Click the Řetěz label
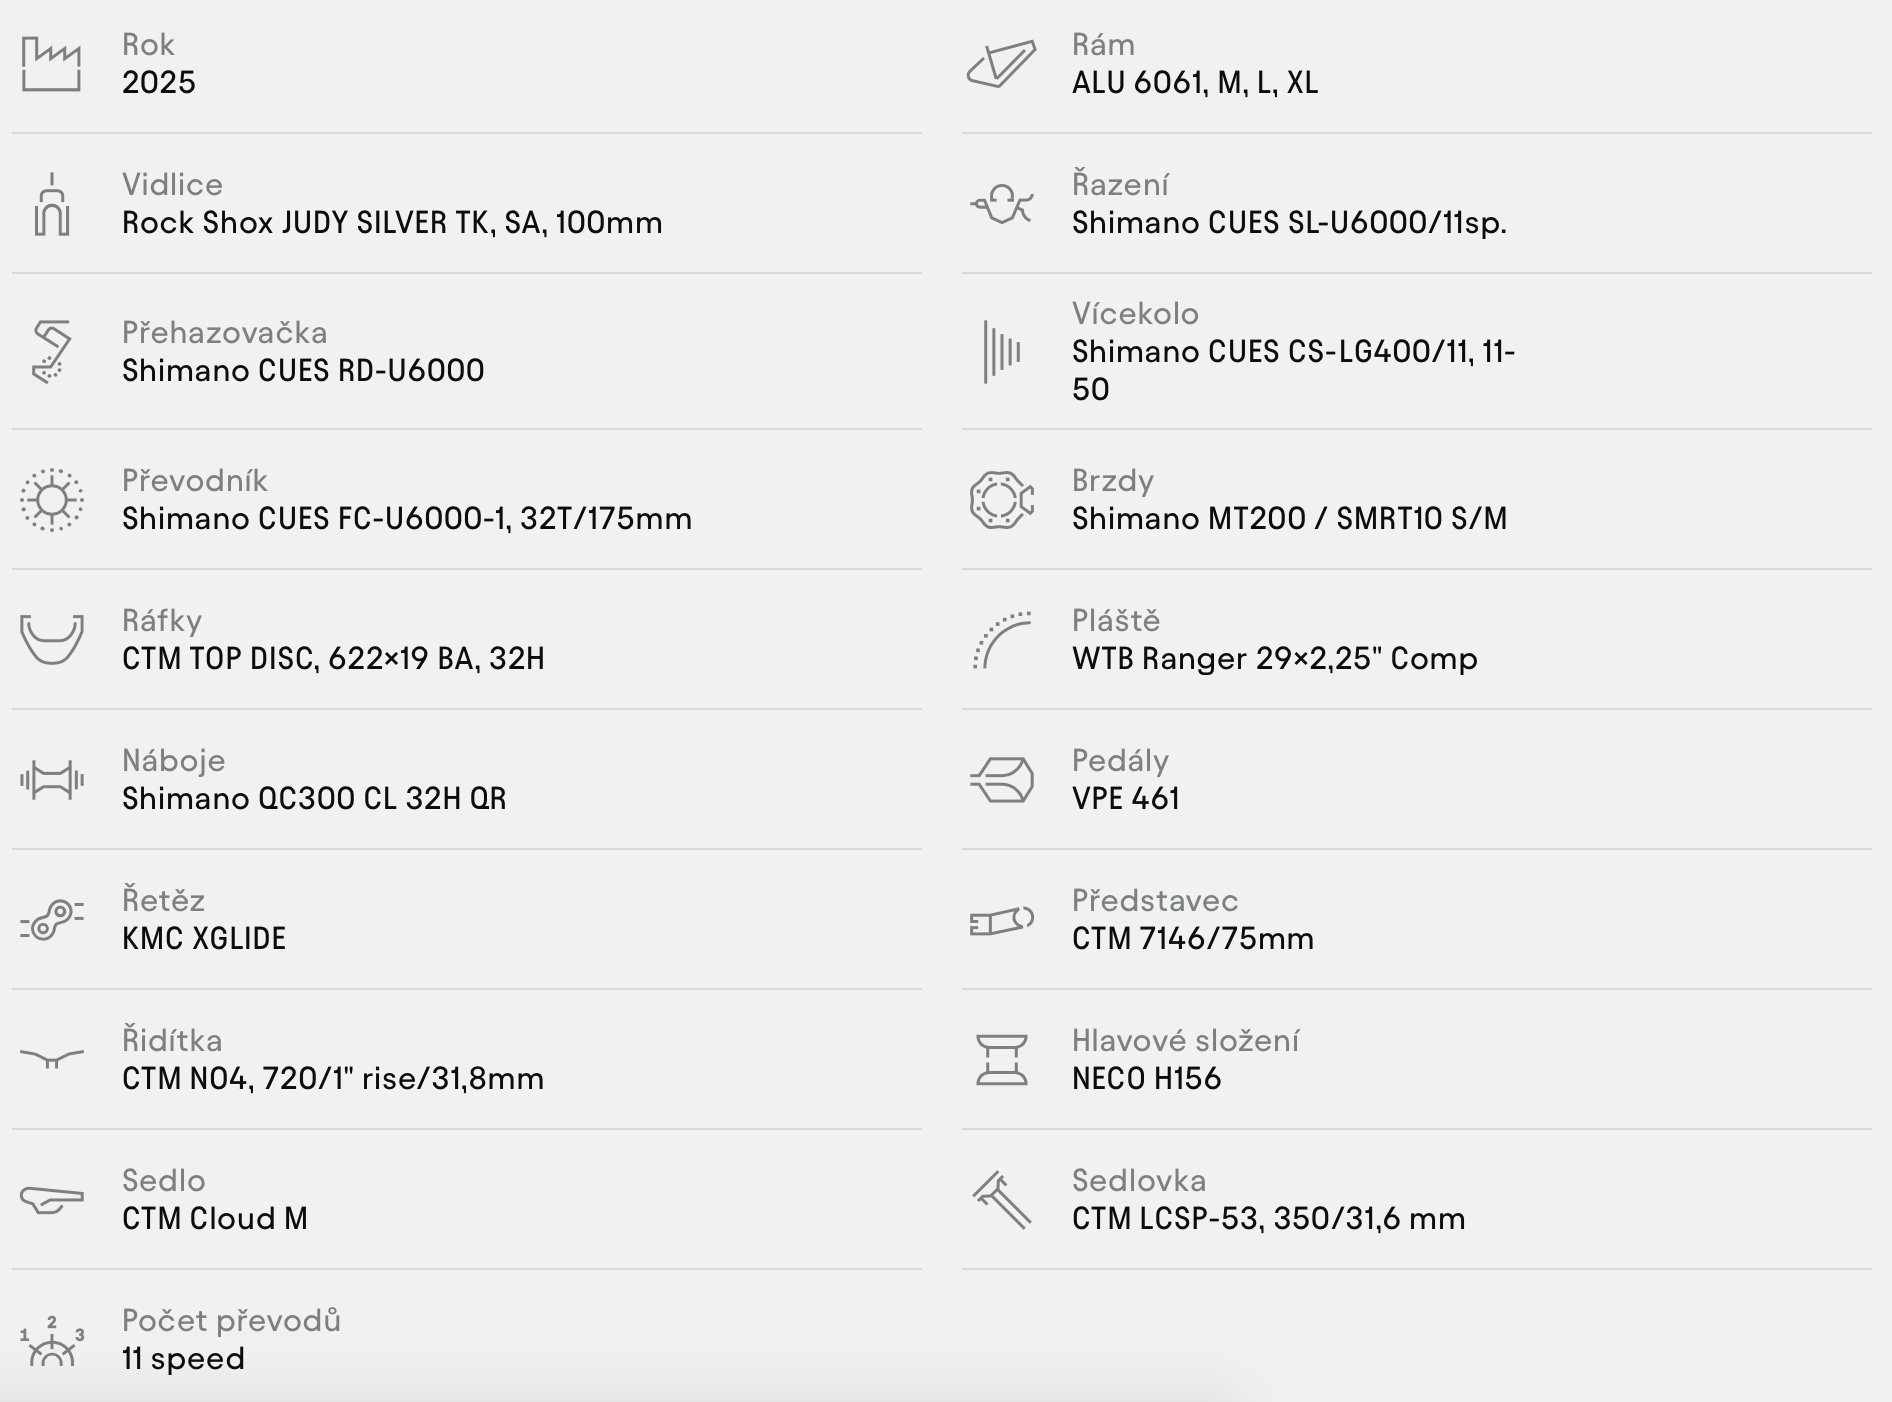Viewport: 1892px width, 1402px height. point(163,900)
